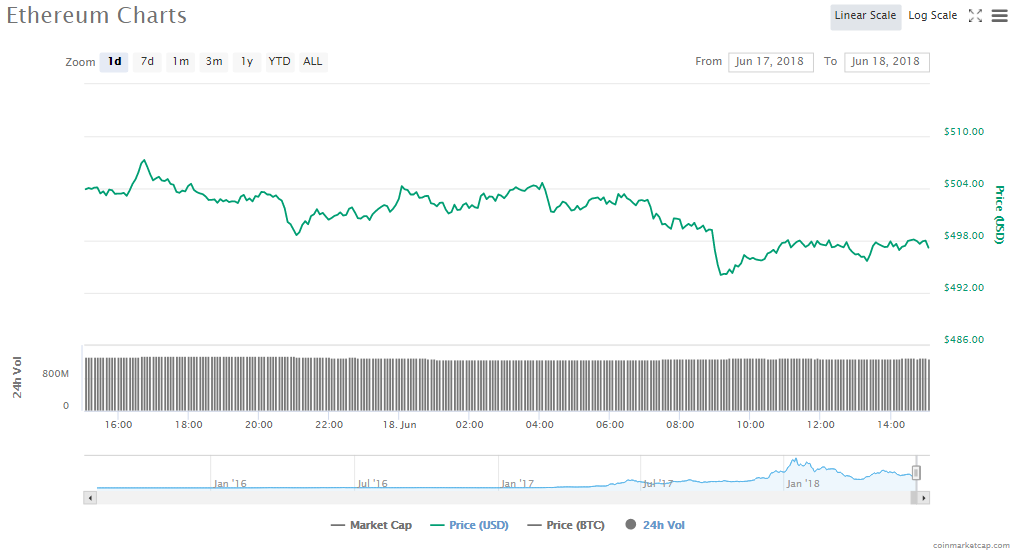The width and height of the screenshot is (1018, 556).
Task: Click the scrollbar left arrow
Action: click(91, 497)
